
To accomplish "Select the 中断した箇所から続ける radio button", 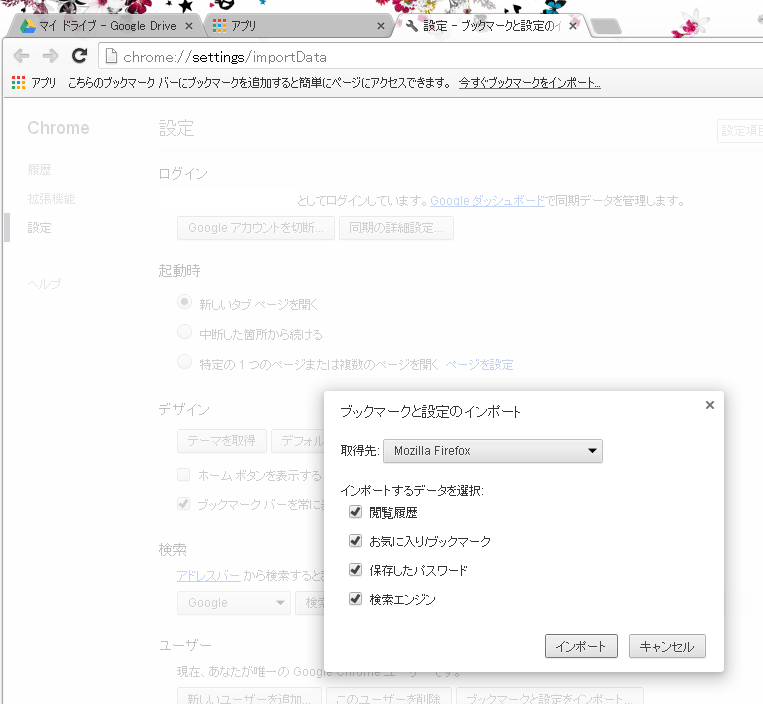I will pos(184,332).
